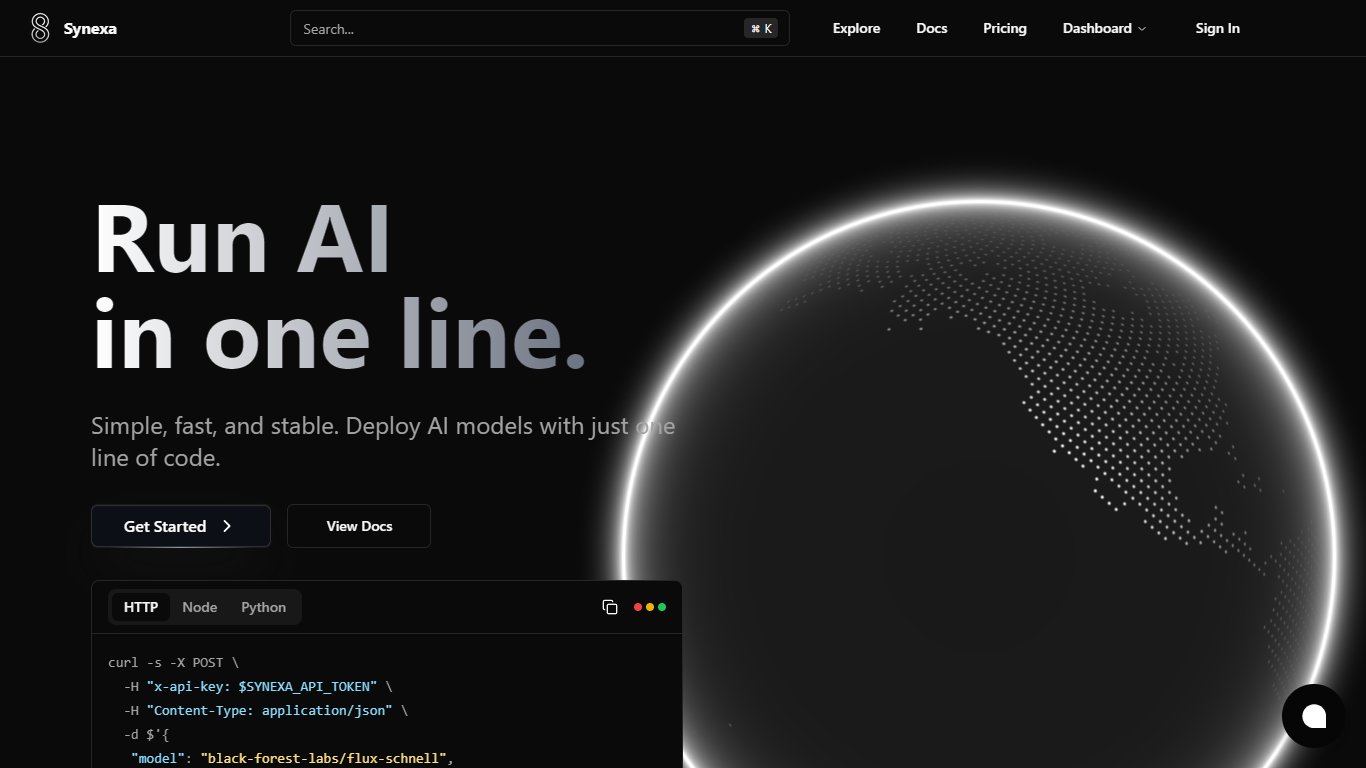This screenshot has width=1366, height=768.
Task: Open the Explore page
Action: pos(857,28)
